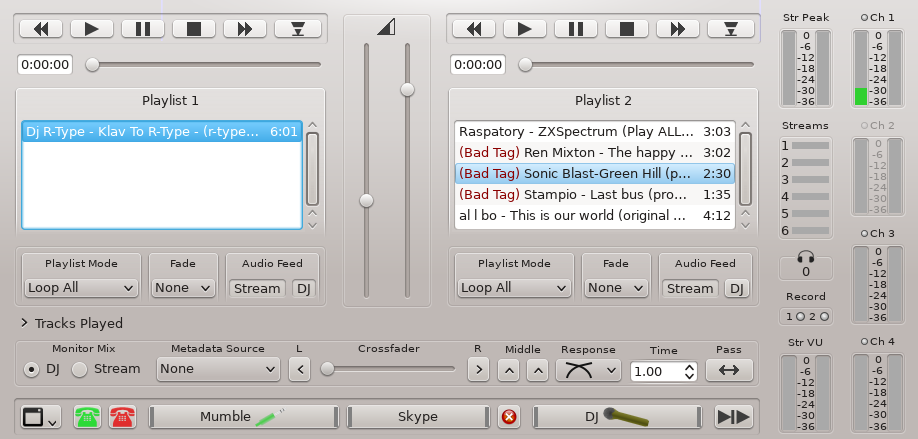The height and width of the screenshot is (439, 918).
Task: Move crossfader fully left with L arrow
Action: click(299, 369)
